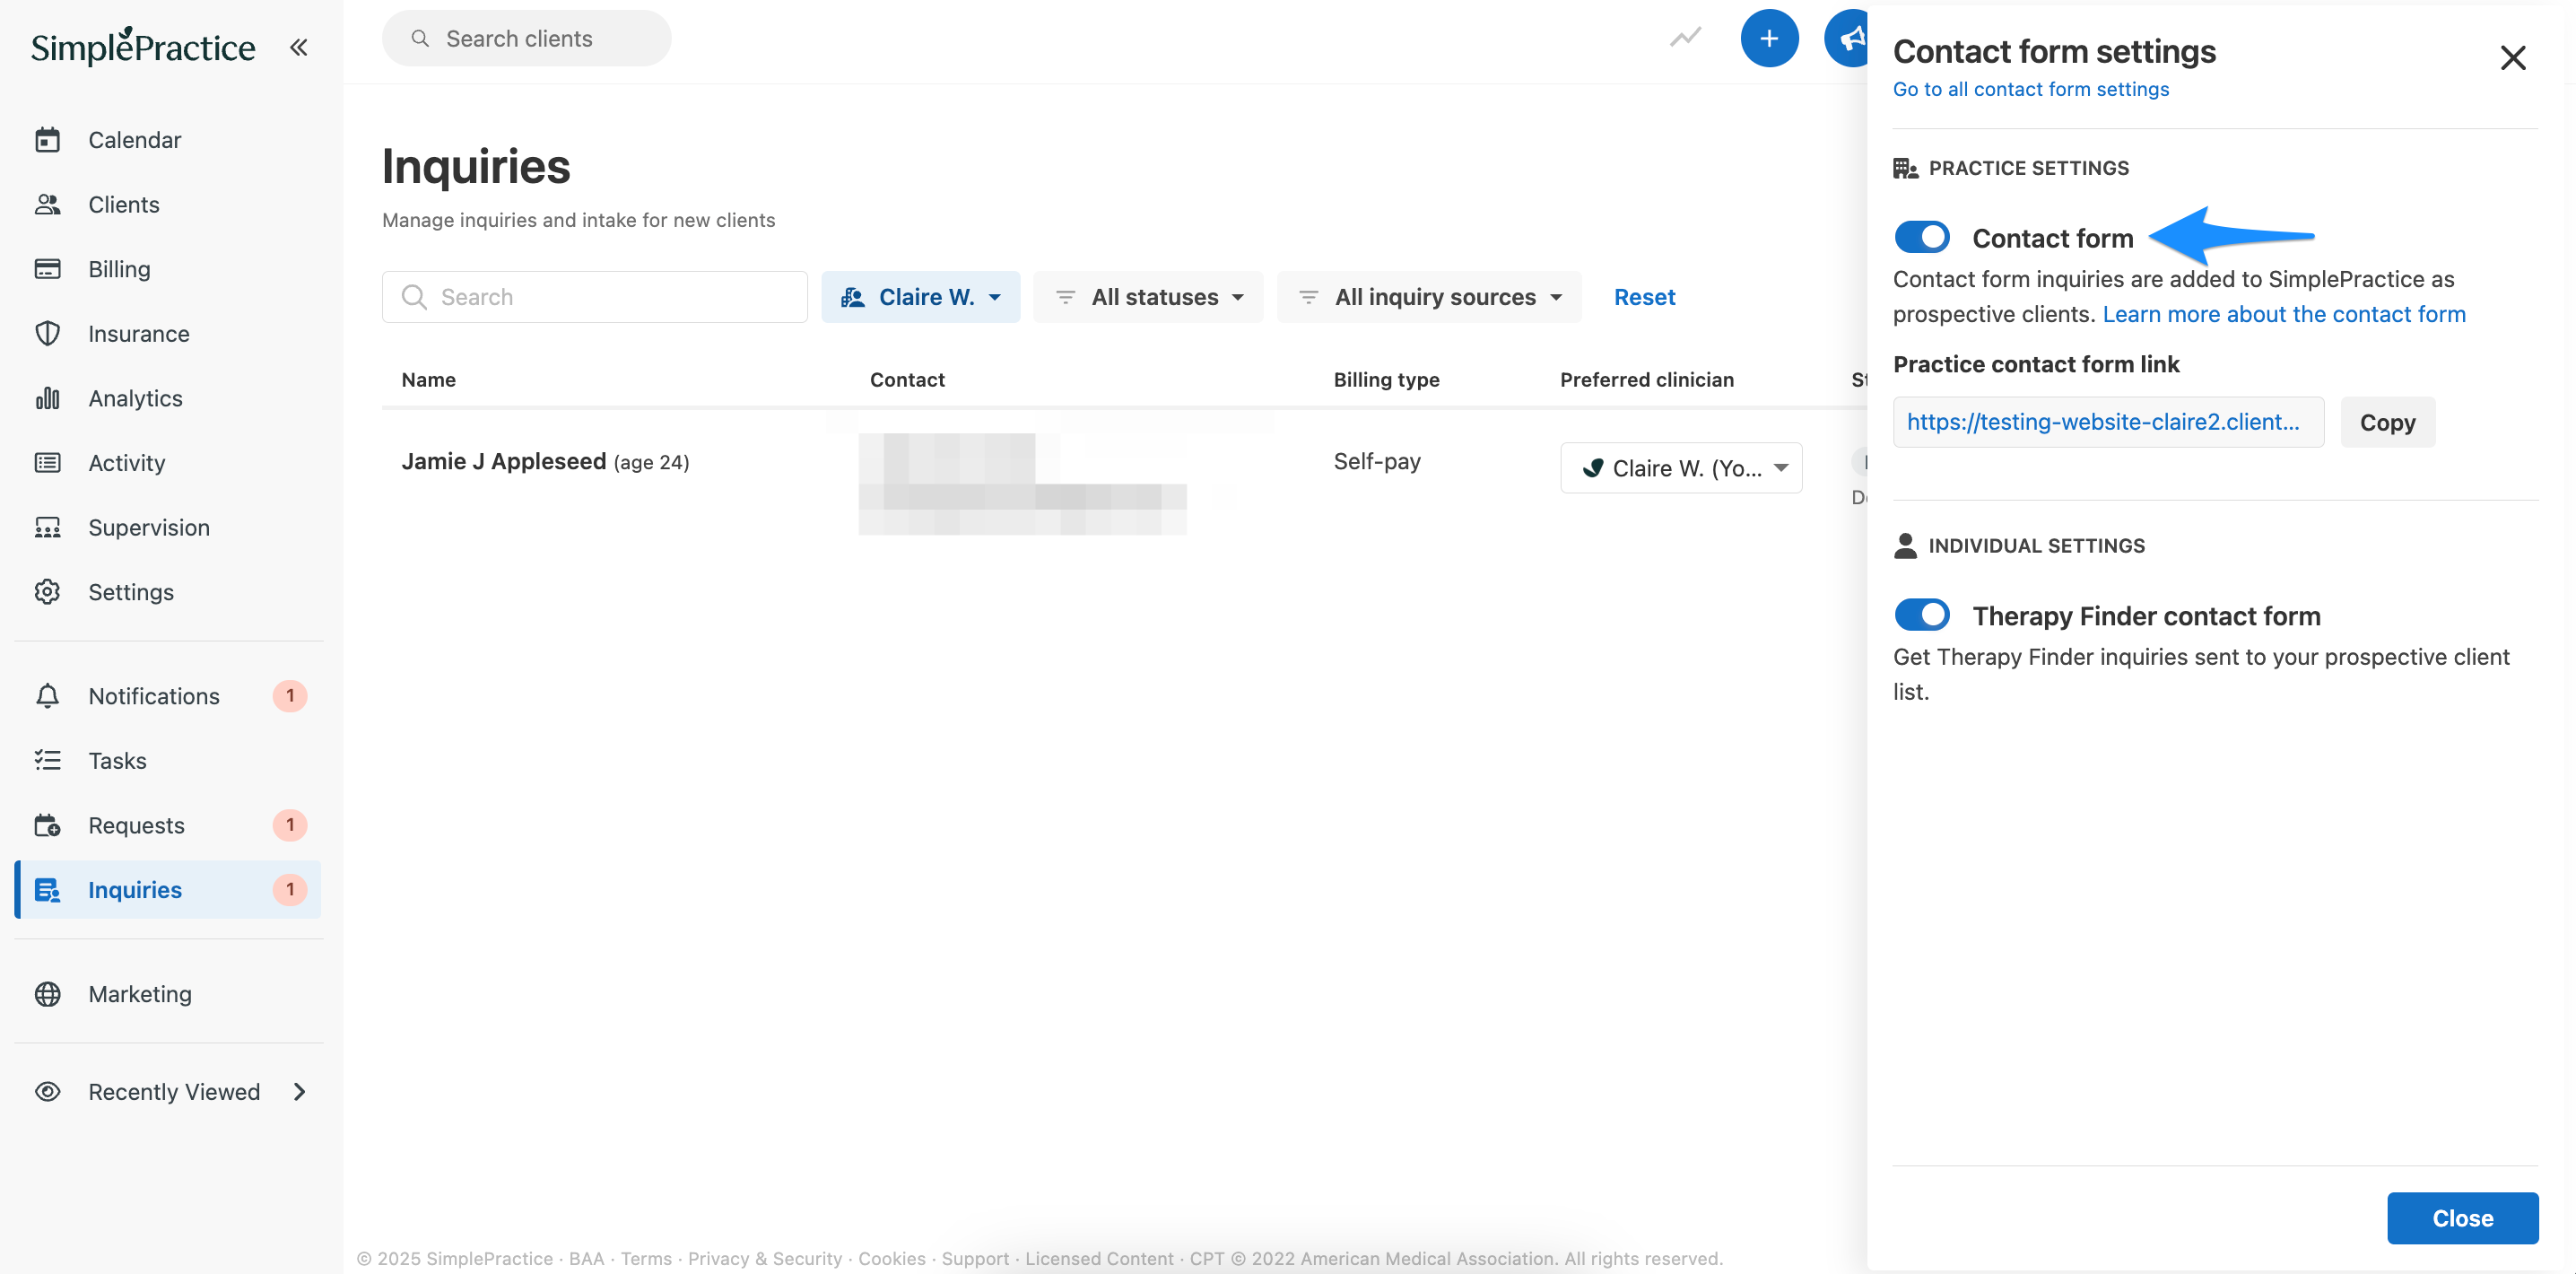Open the All statuses filter dropdown
Screen dimensions: 2576x1274
(x=1148, y=297)
